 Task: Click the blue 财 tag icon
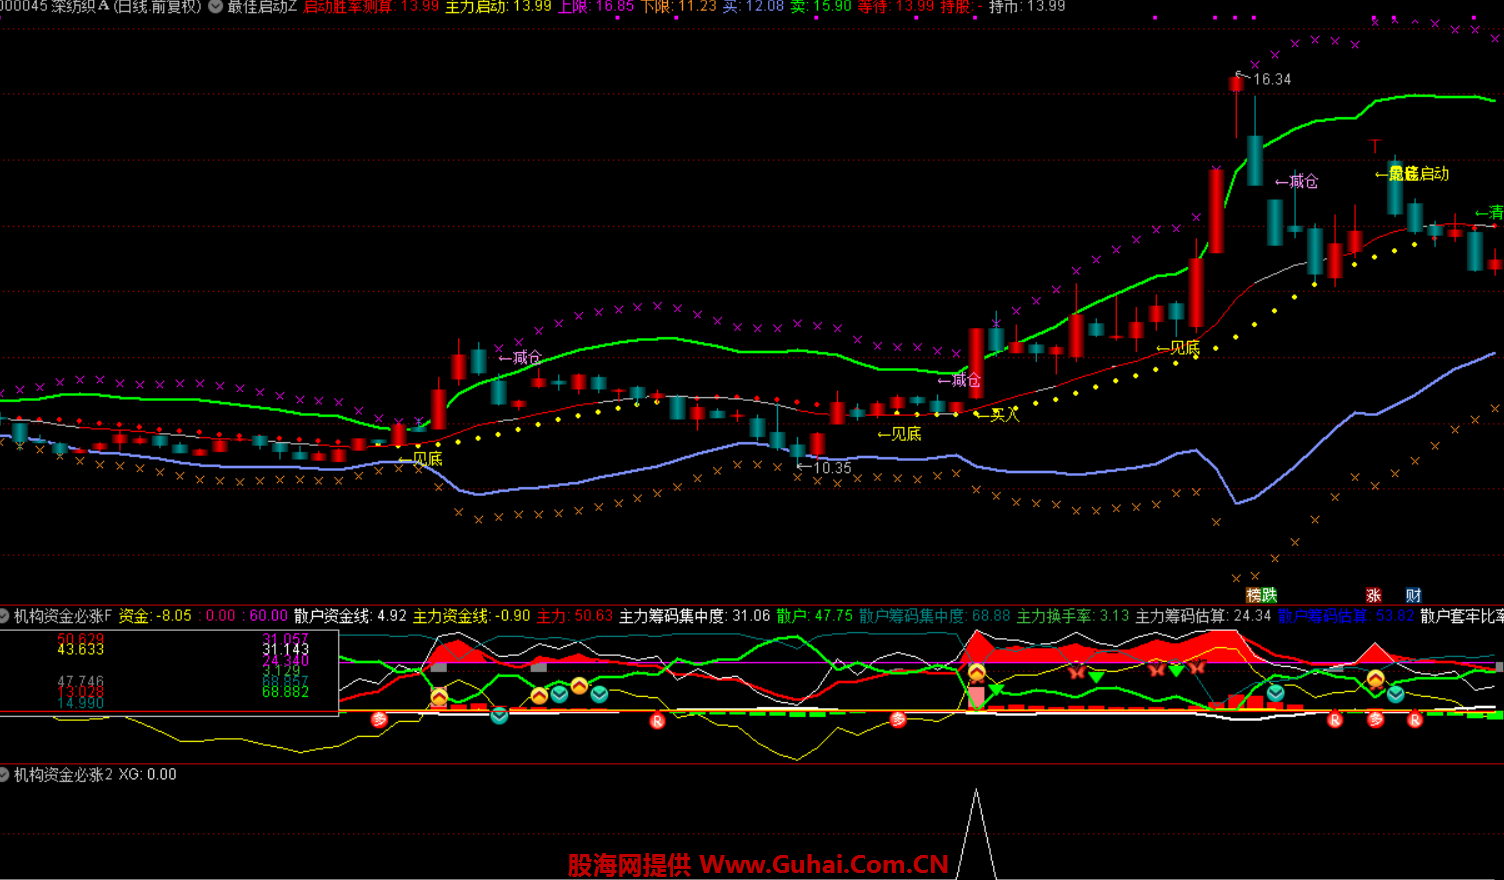click(1413, 595)
